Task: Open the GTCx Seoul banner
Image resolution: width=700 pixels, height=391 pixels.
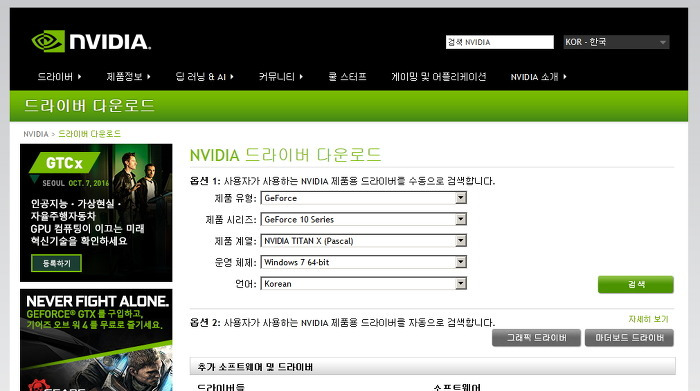Action: coord(96,212)
